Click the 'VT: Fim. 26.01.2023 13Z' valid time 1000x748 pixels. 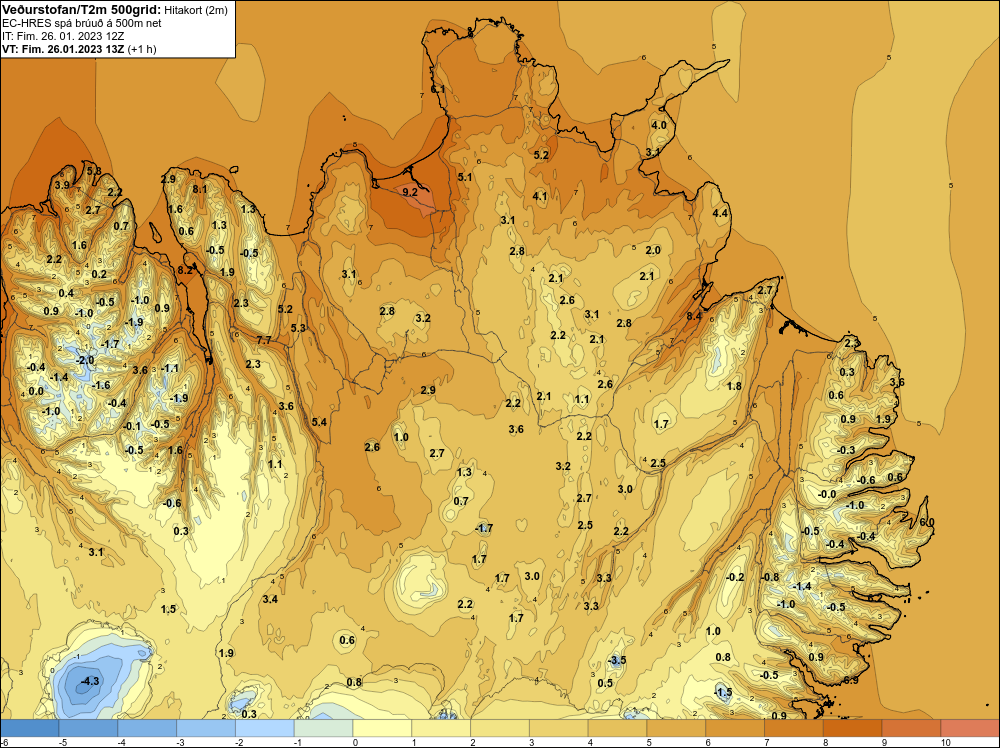[64, 49]
